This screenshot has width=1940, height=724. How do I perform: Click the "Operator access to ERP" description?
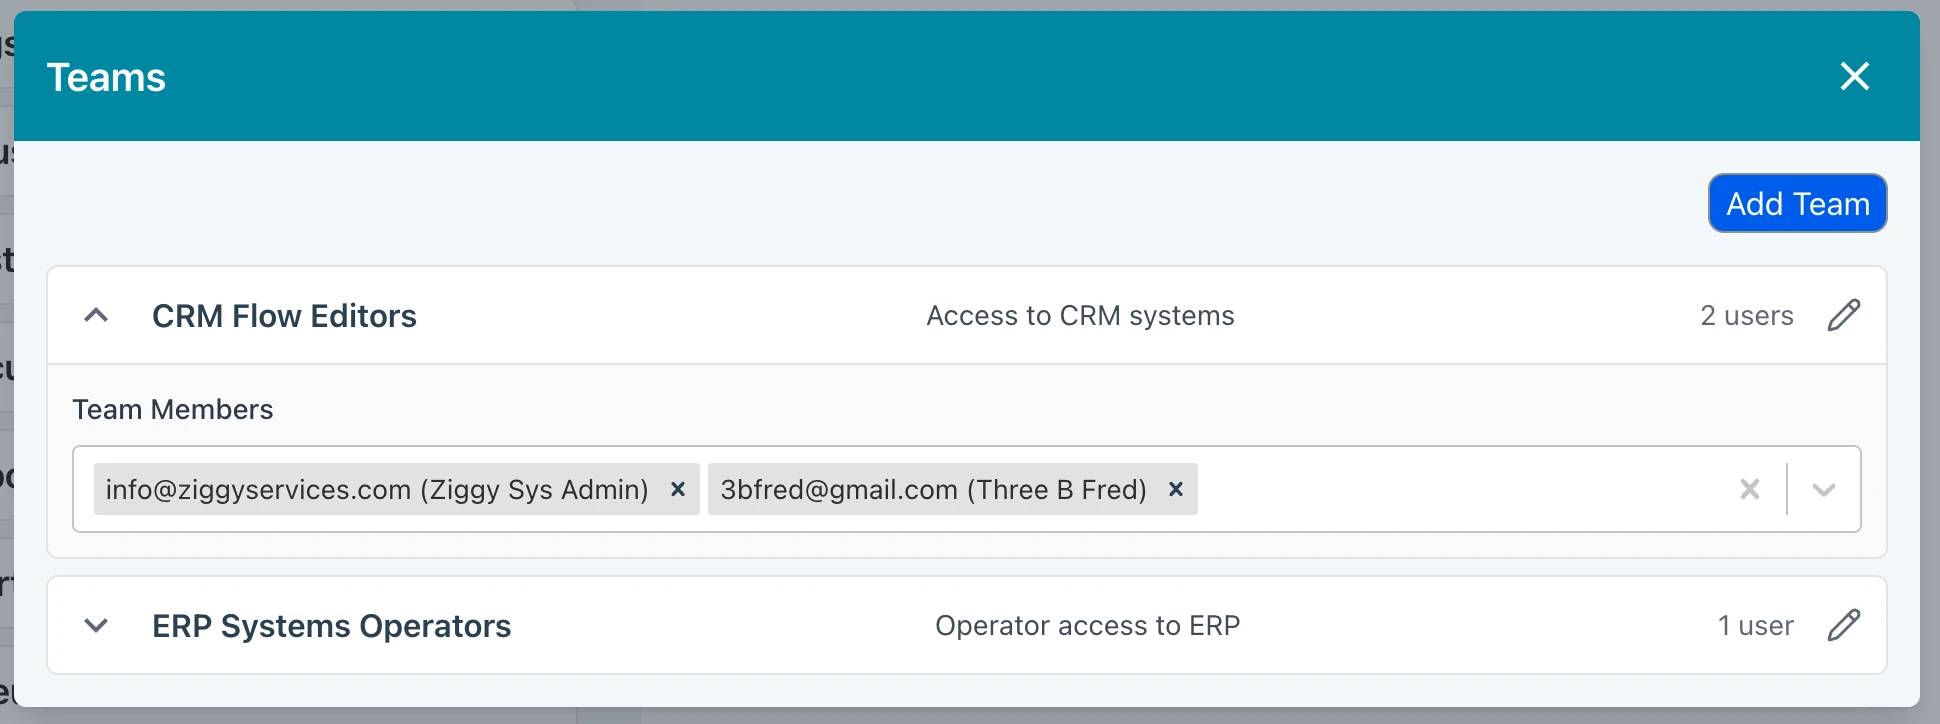(x=1087, y=626)
